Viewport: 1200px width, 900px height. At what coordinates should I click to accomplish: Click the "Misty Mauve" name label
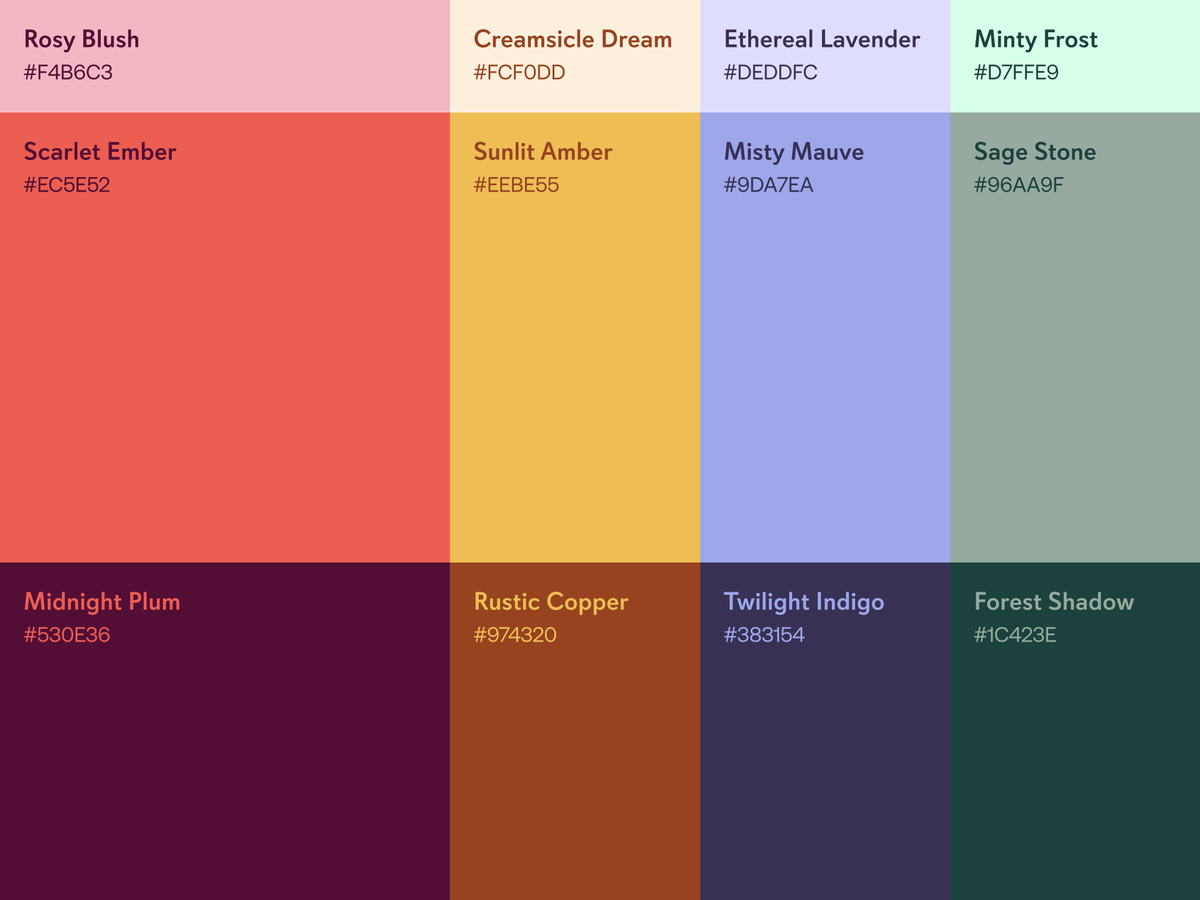[x=794, y=152]
